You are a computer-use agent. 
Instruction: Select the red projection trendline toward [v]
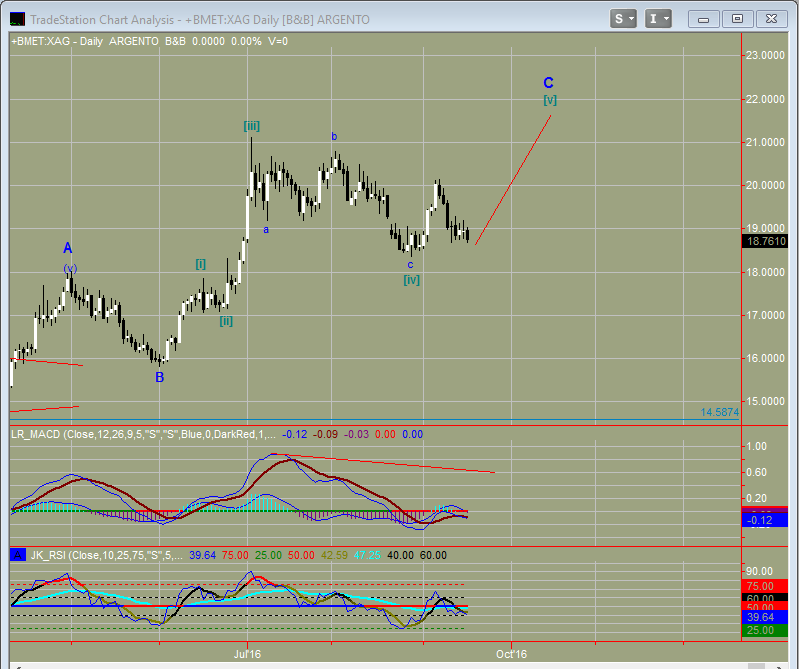pos(513,180)
